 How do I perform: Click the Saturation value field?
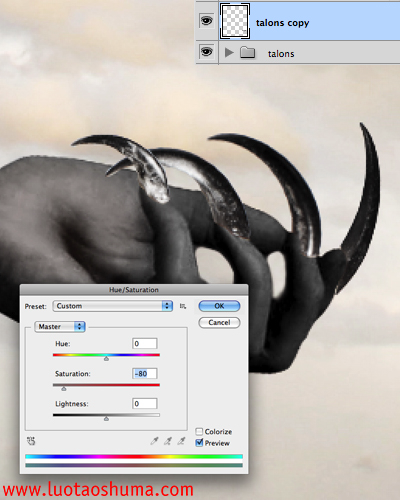pyautogui.click(x=144, y=374)
